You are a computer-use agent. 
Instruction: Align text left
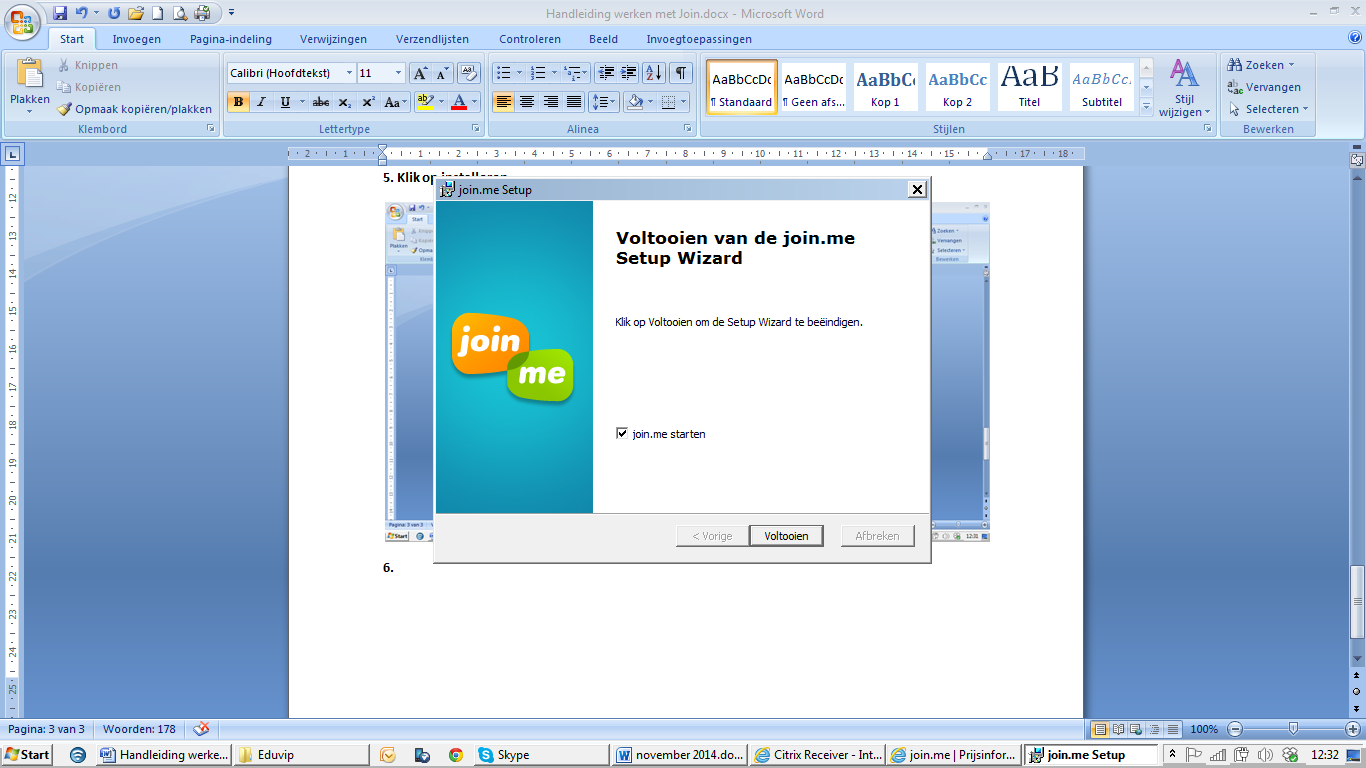504,102
